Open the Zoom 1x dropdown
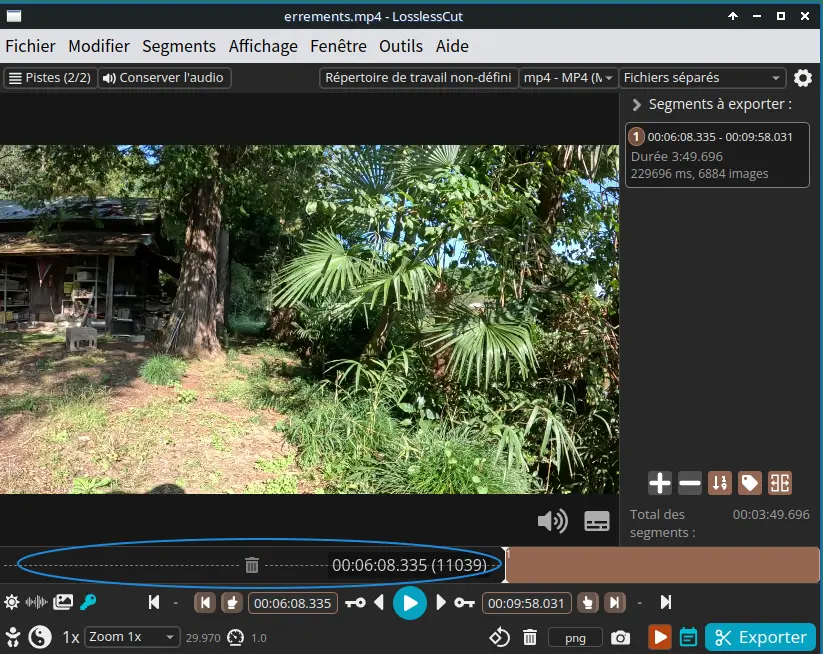Viewport: 823px width, 654px height. (132, 637)
